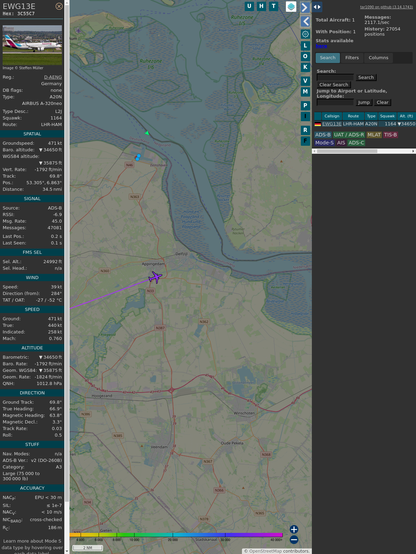Screen dimensions: 416x554
Task: Click the WIND section header
Action: point(32,278)
